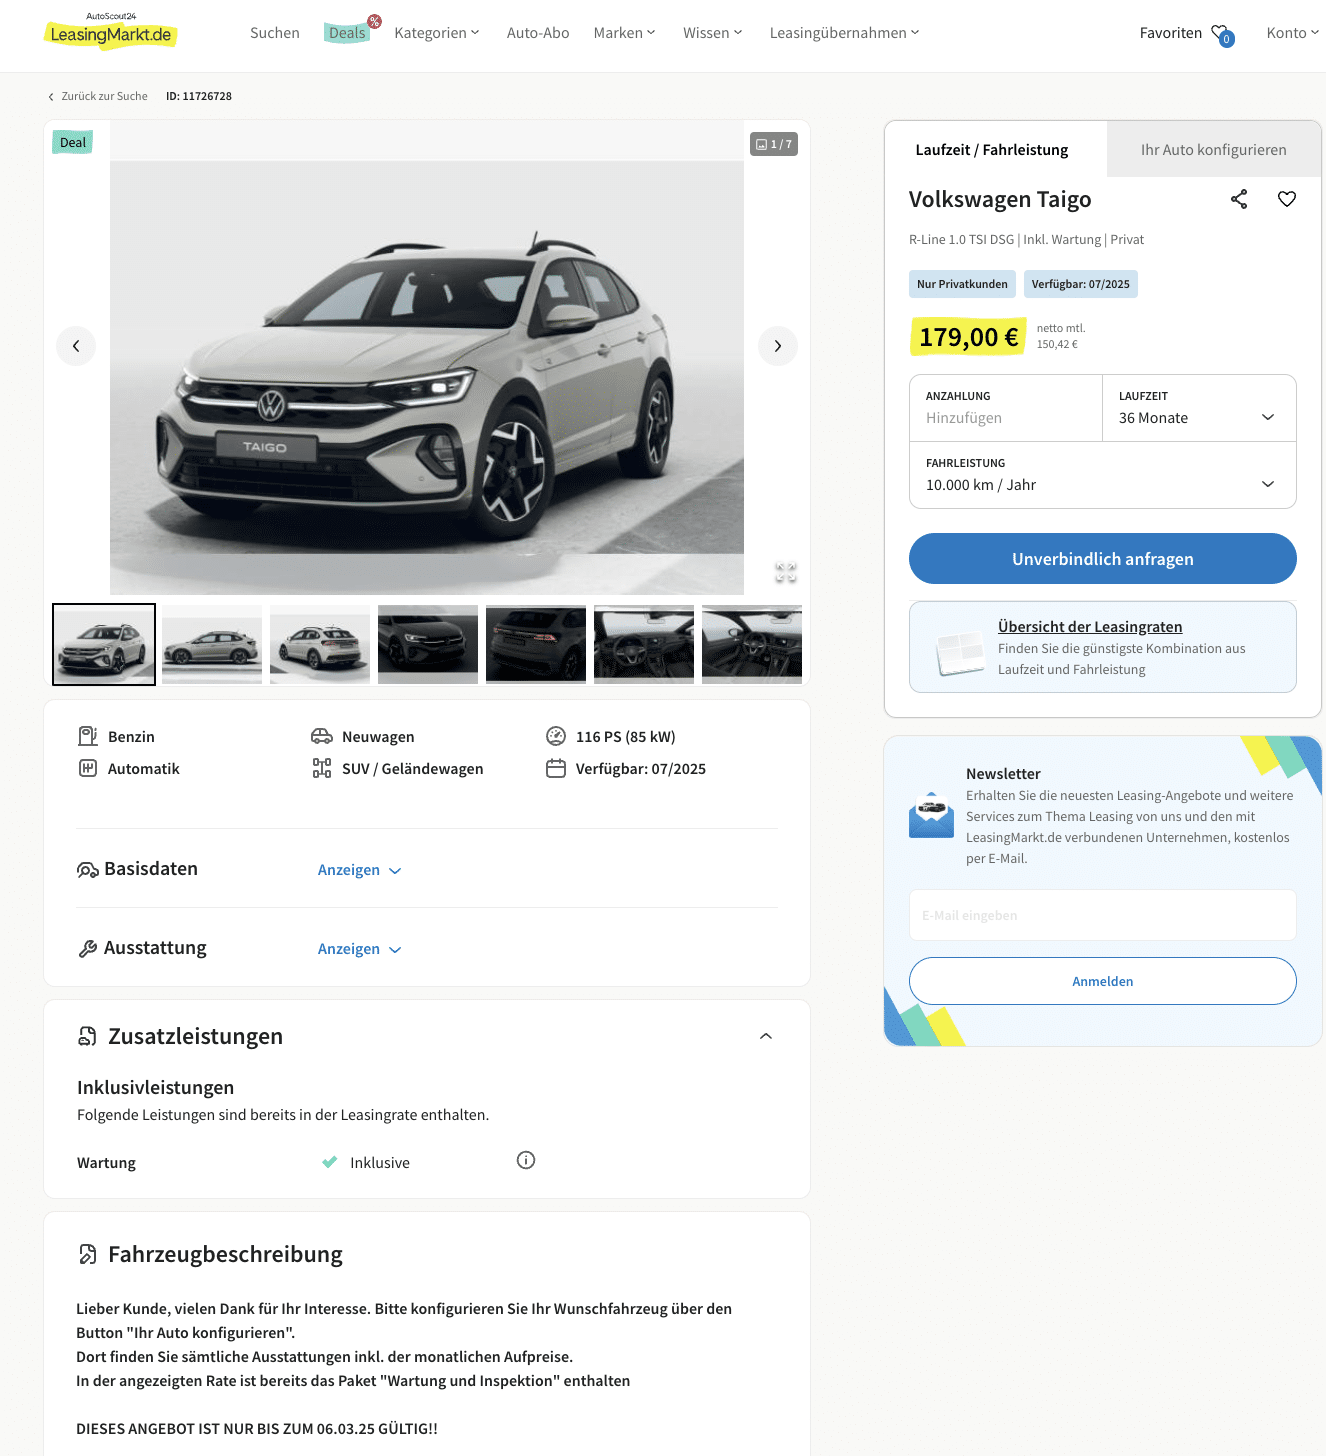Click the 179,00 € price
This screenshot has height=1456, width=1326.
(x=968, y=337)
